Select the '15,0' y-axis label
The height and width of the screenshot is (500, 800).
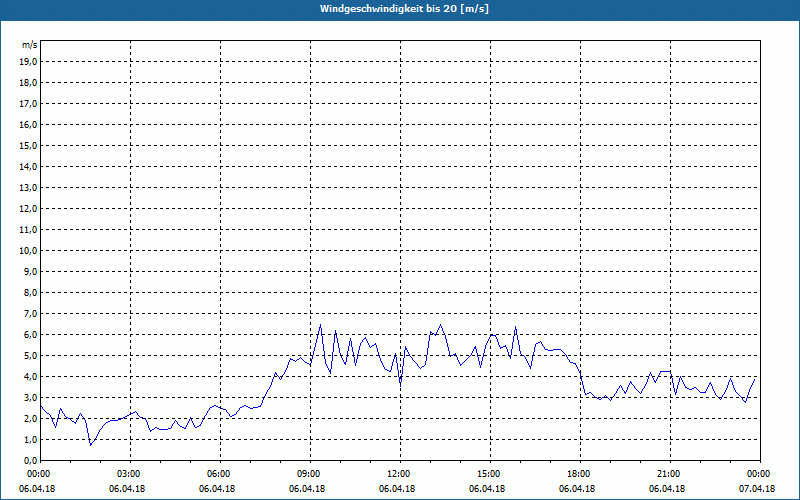(x=29, y=145)
